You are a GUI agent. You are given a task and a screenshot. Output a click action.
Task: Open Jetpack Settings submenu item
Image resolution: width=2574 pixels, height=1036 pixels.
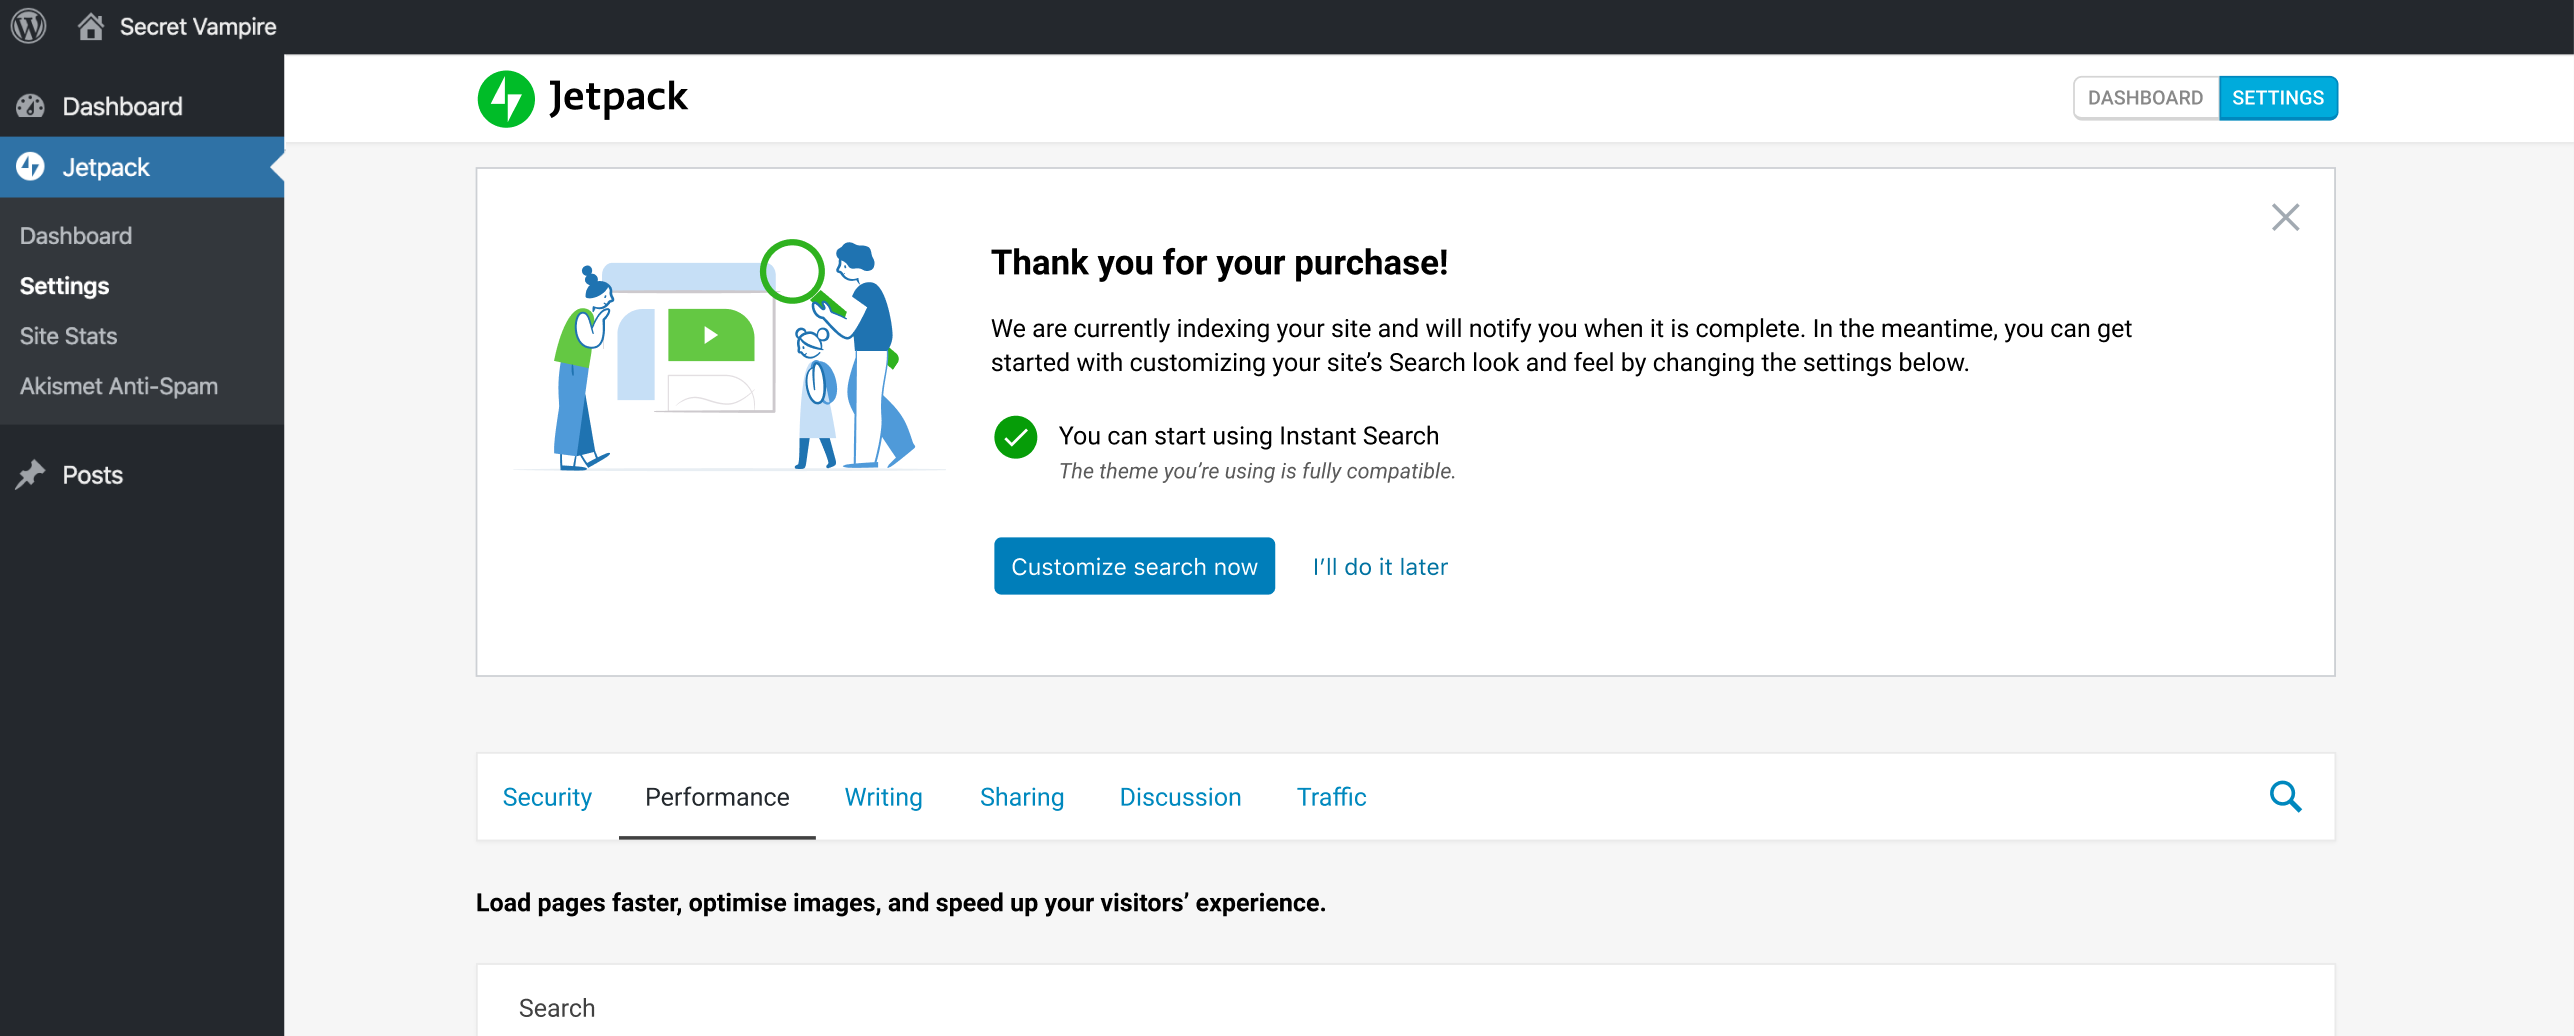point(65,286)
